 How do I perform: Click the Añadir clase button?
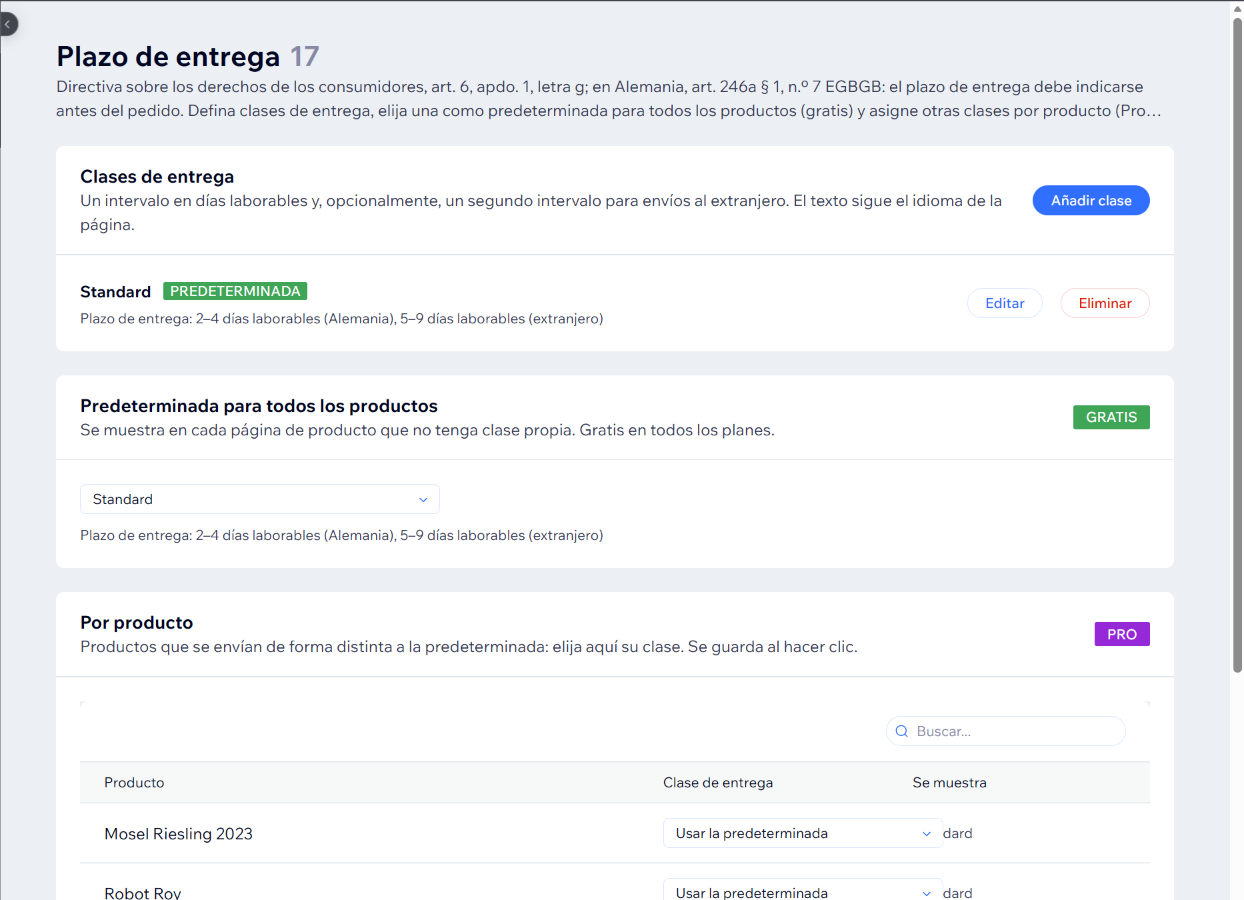[x=1091, y=200]
